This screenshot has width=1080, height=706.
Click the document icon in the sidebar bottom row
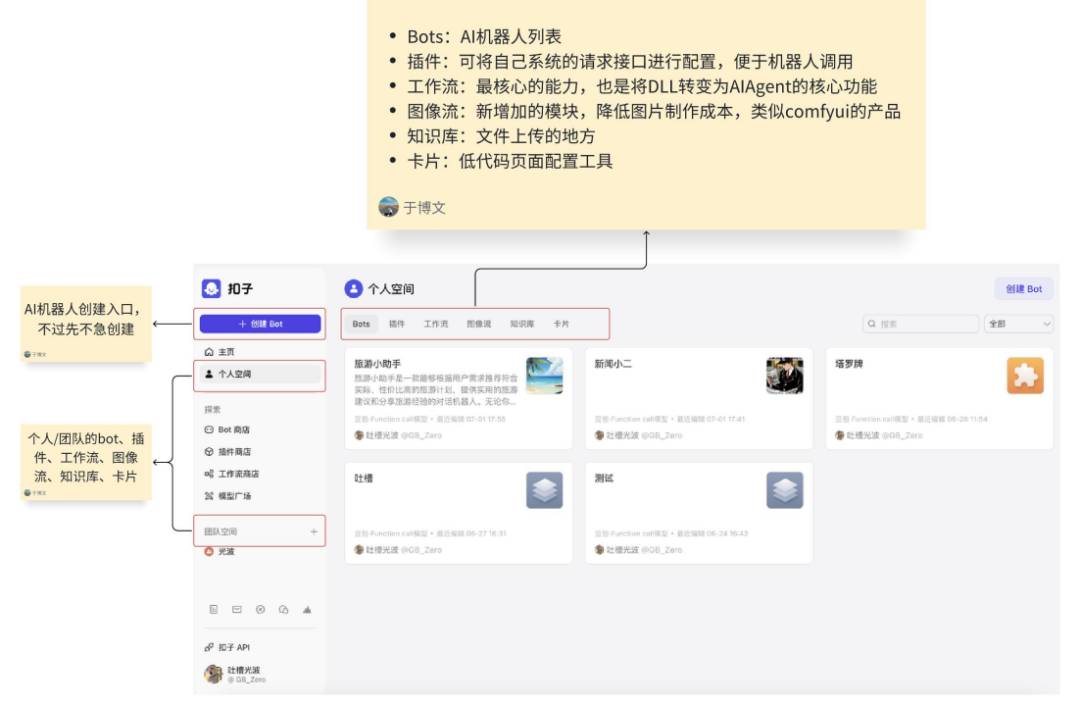[x=214, y=610]
